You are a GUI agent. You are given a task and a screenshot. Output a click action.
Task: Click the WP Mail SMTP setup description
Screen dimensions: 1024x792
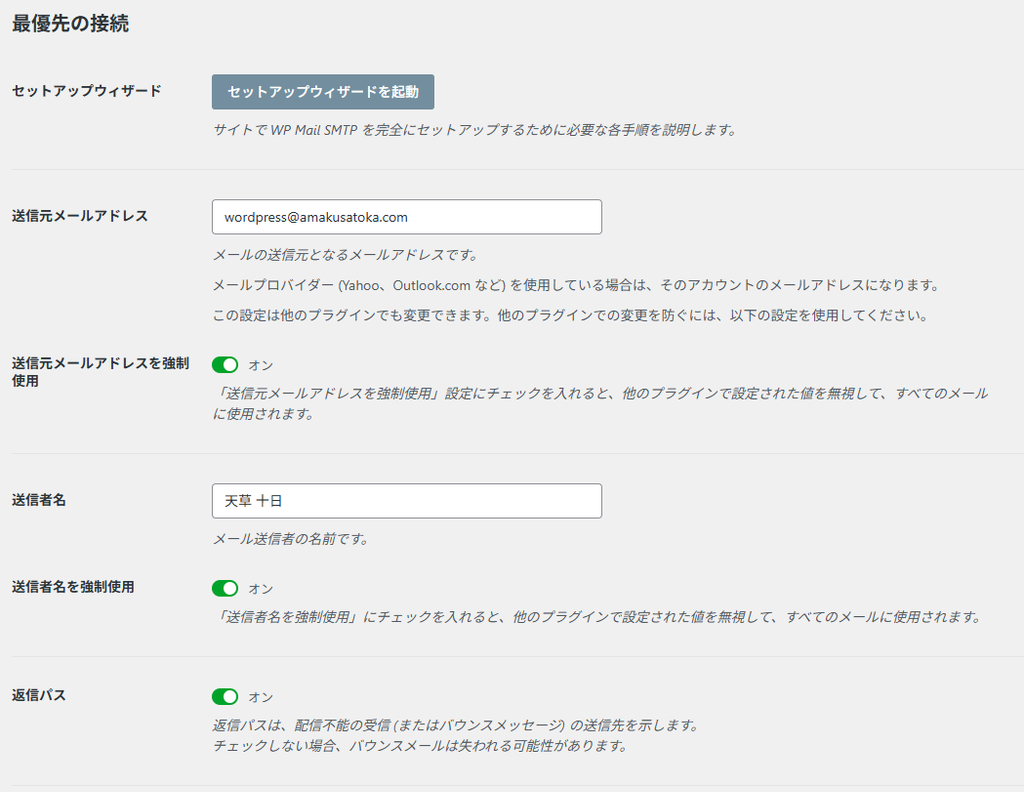click(475, 130)
